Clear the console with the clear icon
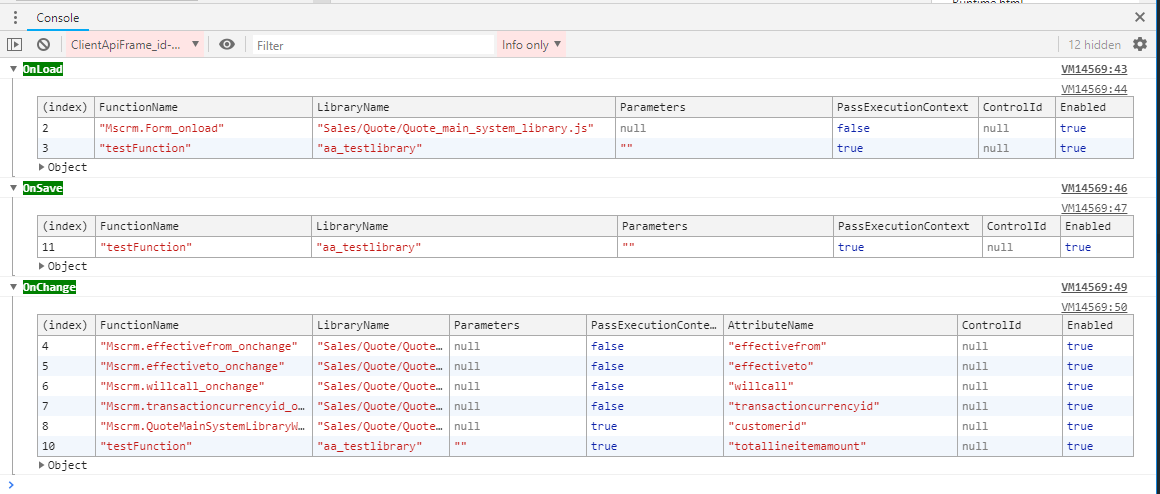Viewport: 1160px width, 494px height. click(x=43, y=44)
